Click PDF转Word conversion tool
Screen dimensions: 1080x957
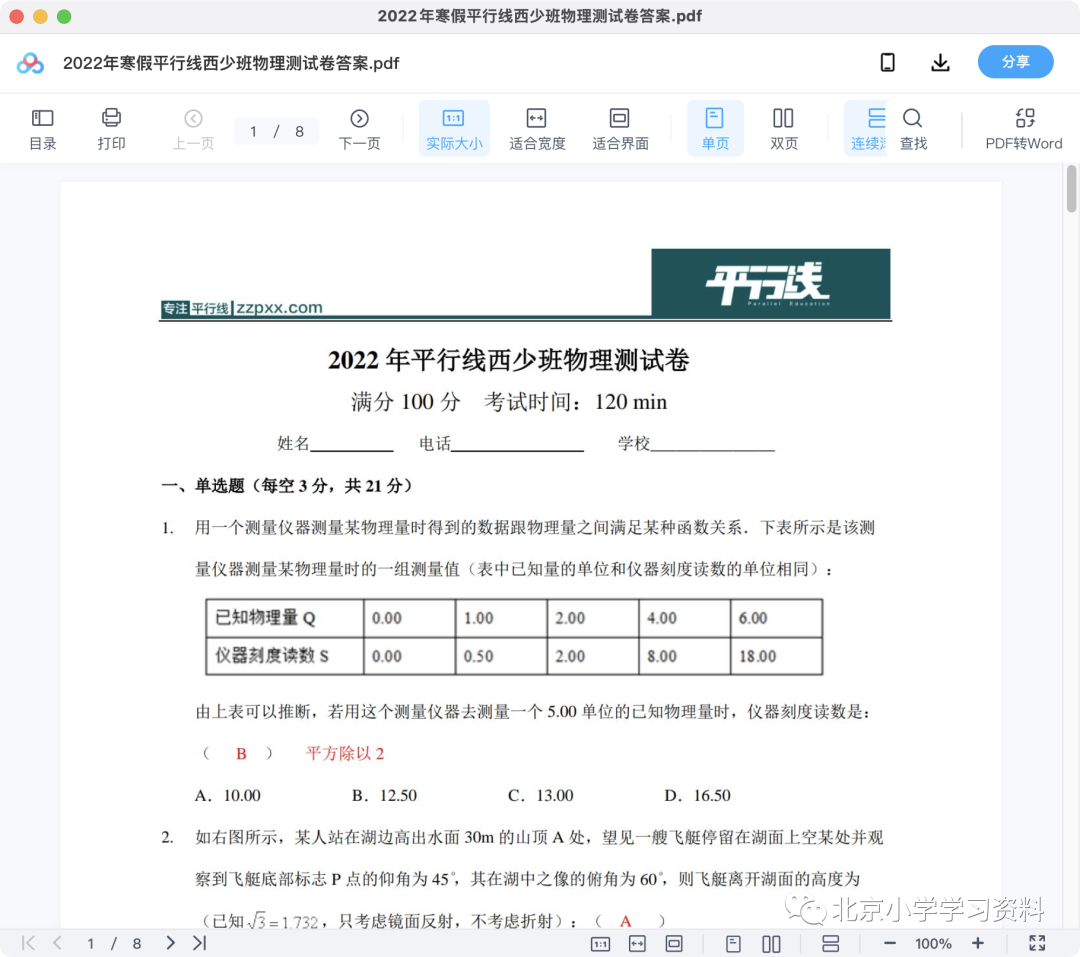1024,129
